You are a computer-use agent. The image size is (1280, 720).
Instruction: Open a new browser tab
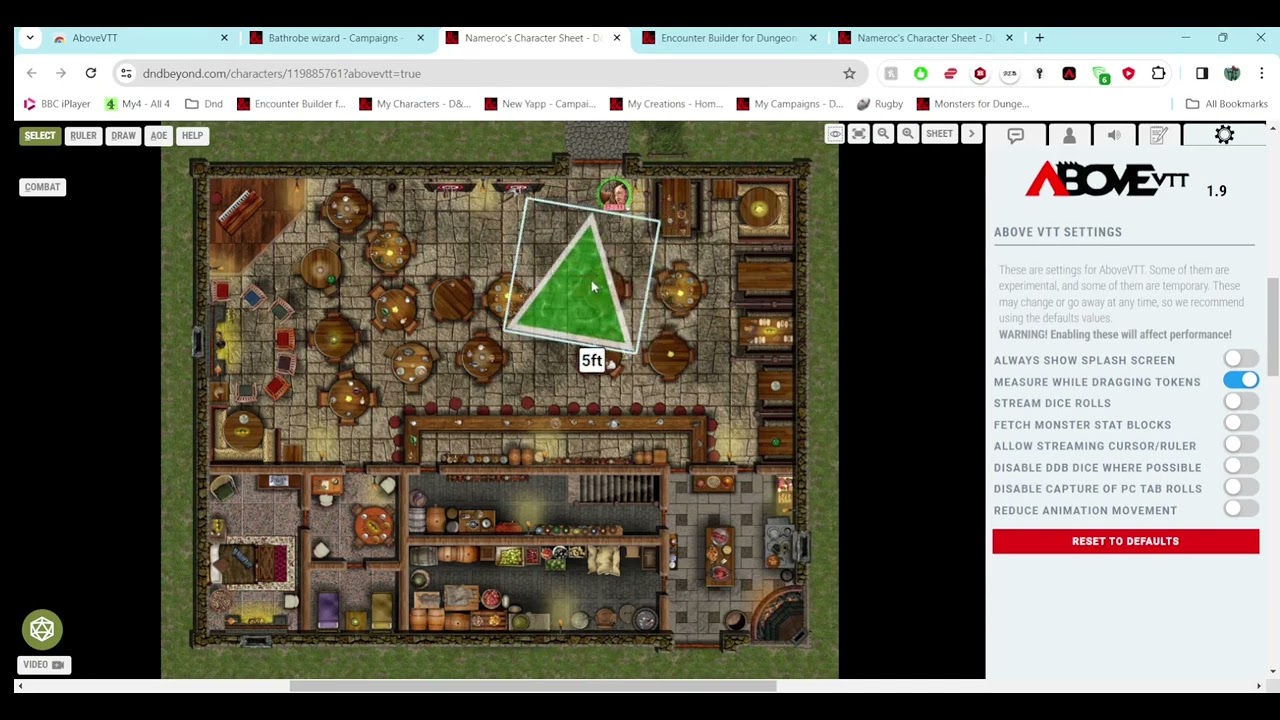point(1040,38)
